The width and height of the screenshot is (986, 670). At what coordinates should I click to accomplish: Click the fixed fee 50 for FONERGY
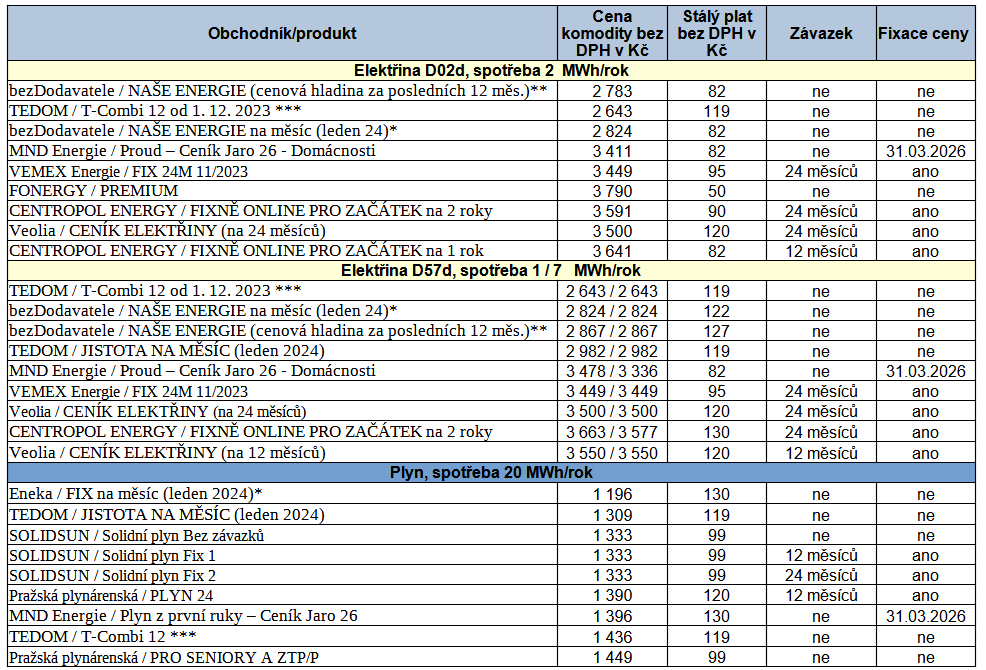coord(717,191)
